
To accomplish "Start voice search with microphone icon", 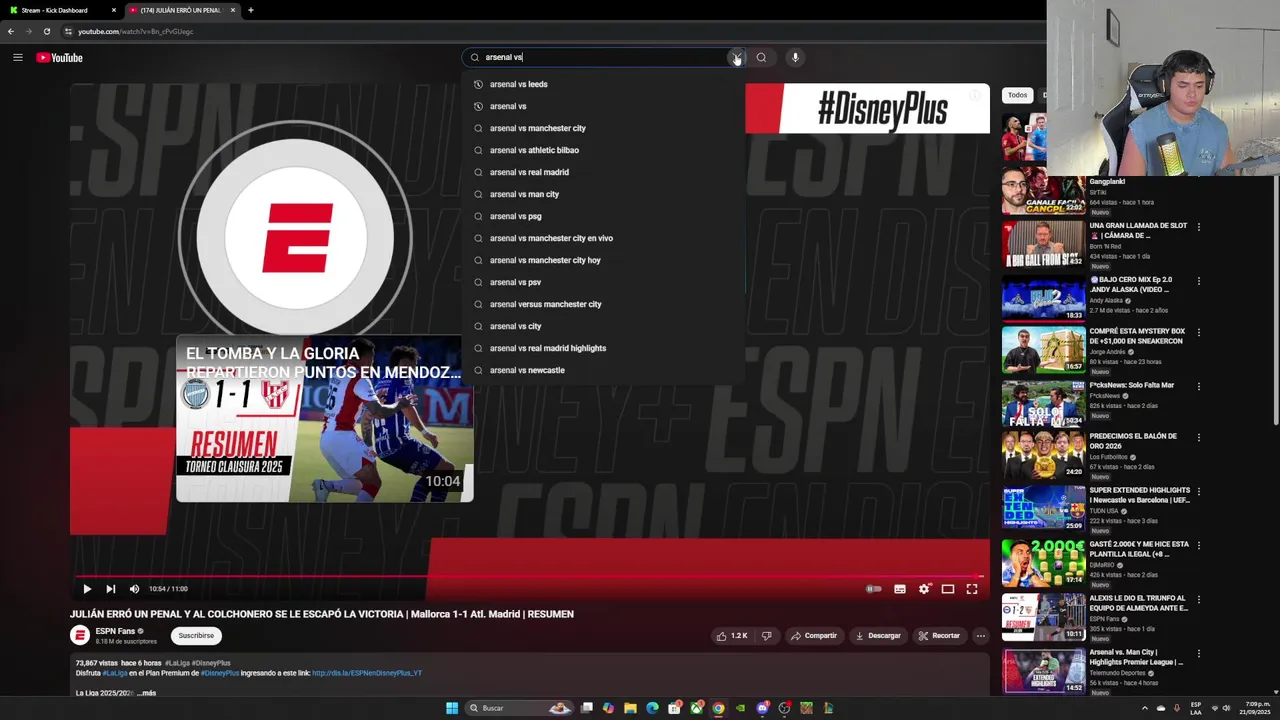I will click(x=795, y=57).
